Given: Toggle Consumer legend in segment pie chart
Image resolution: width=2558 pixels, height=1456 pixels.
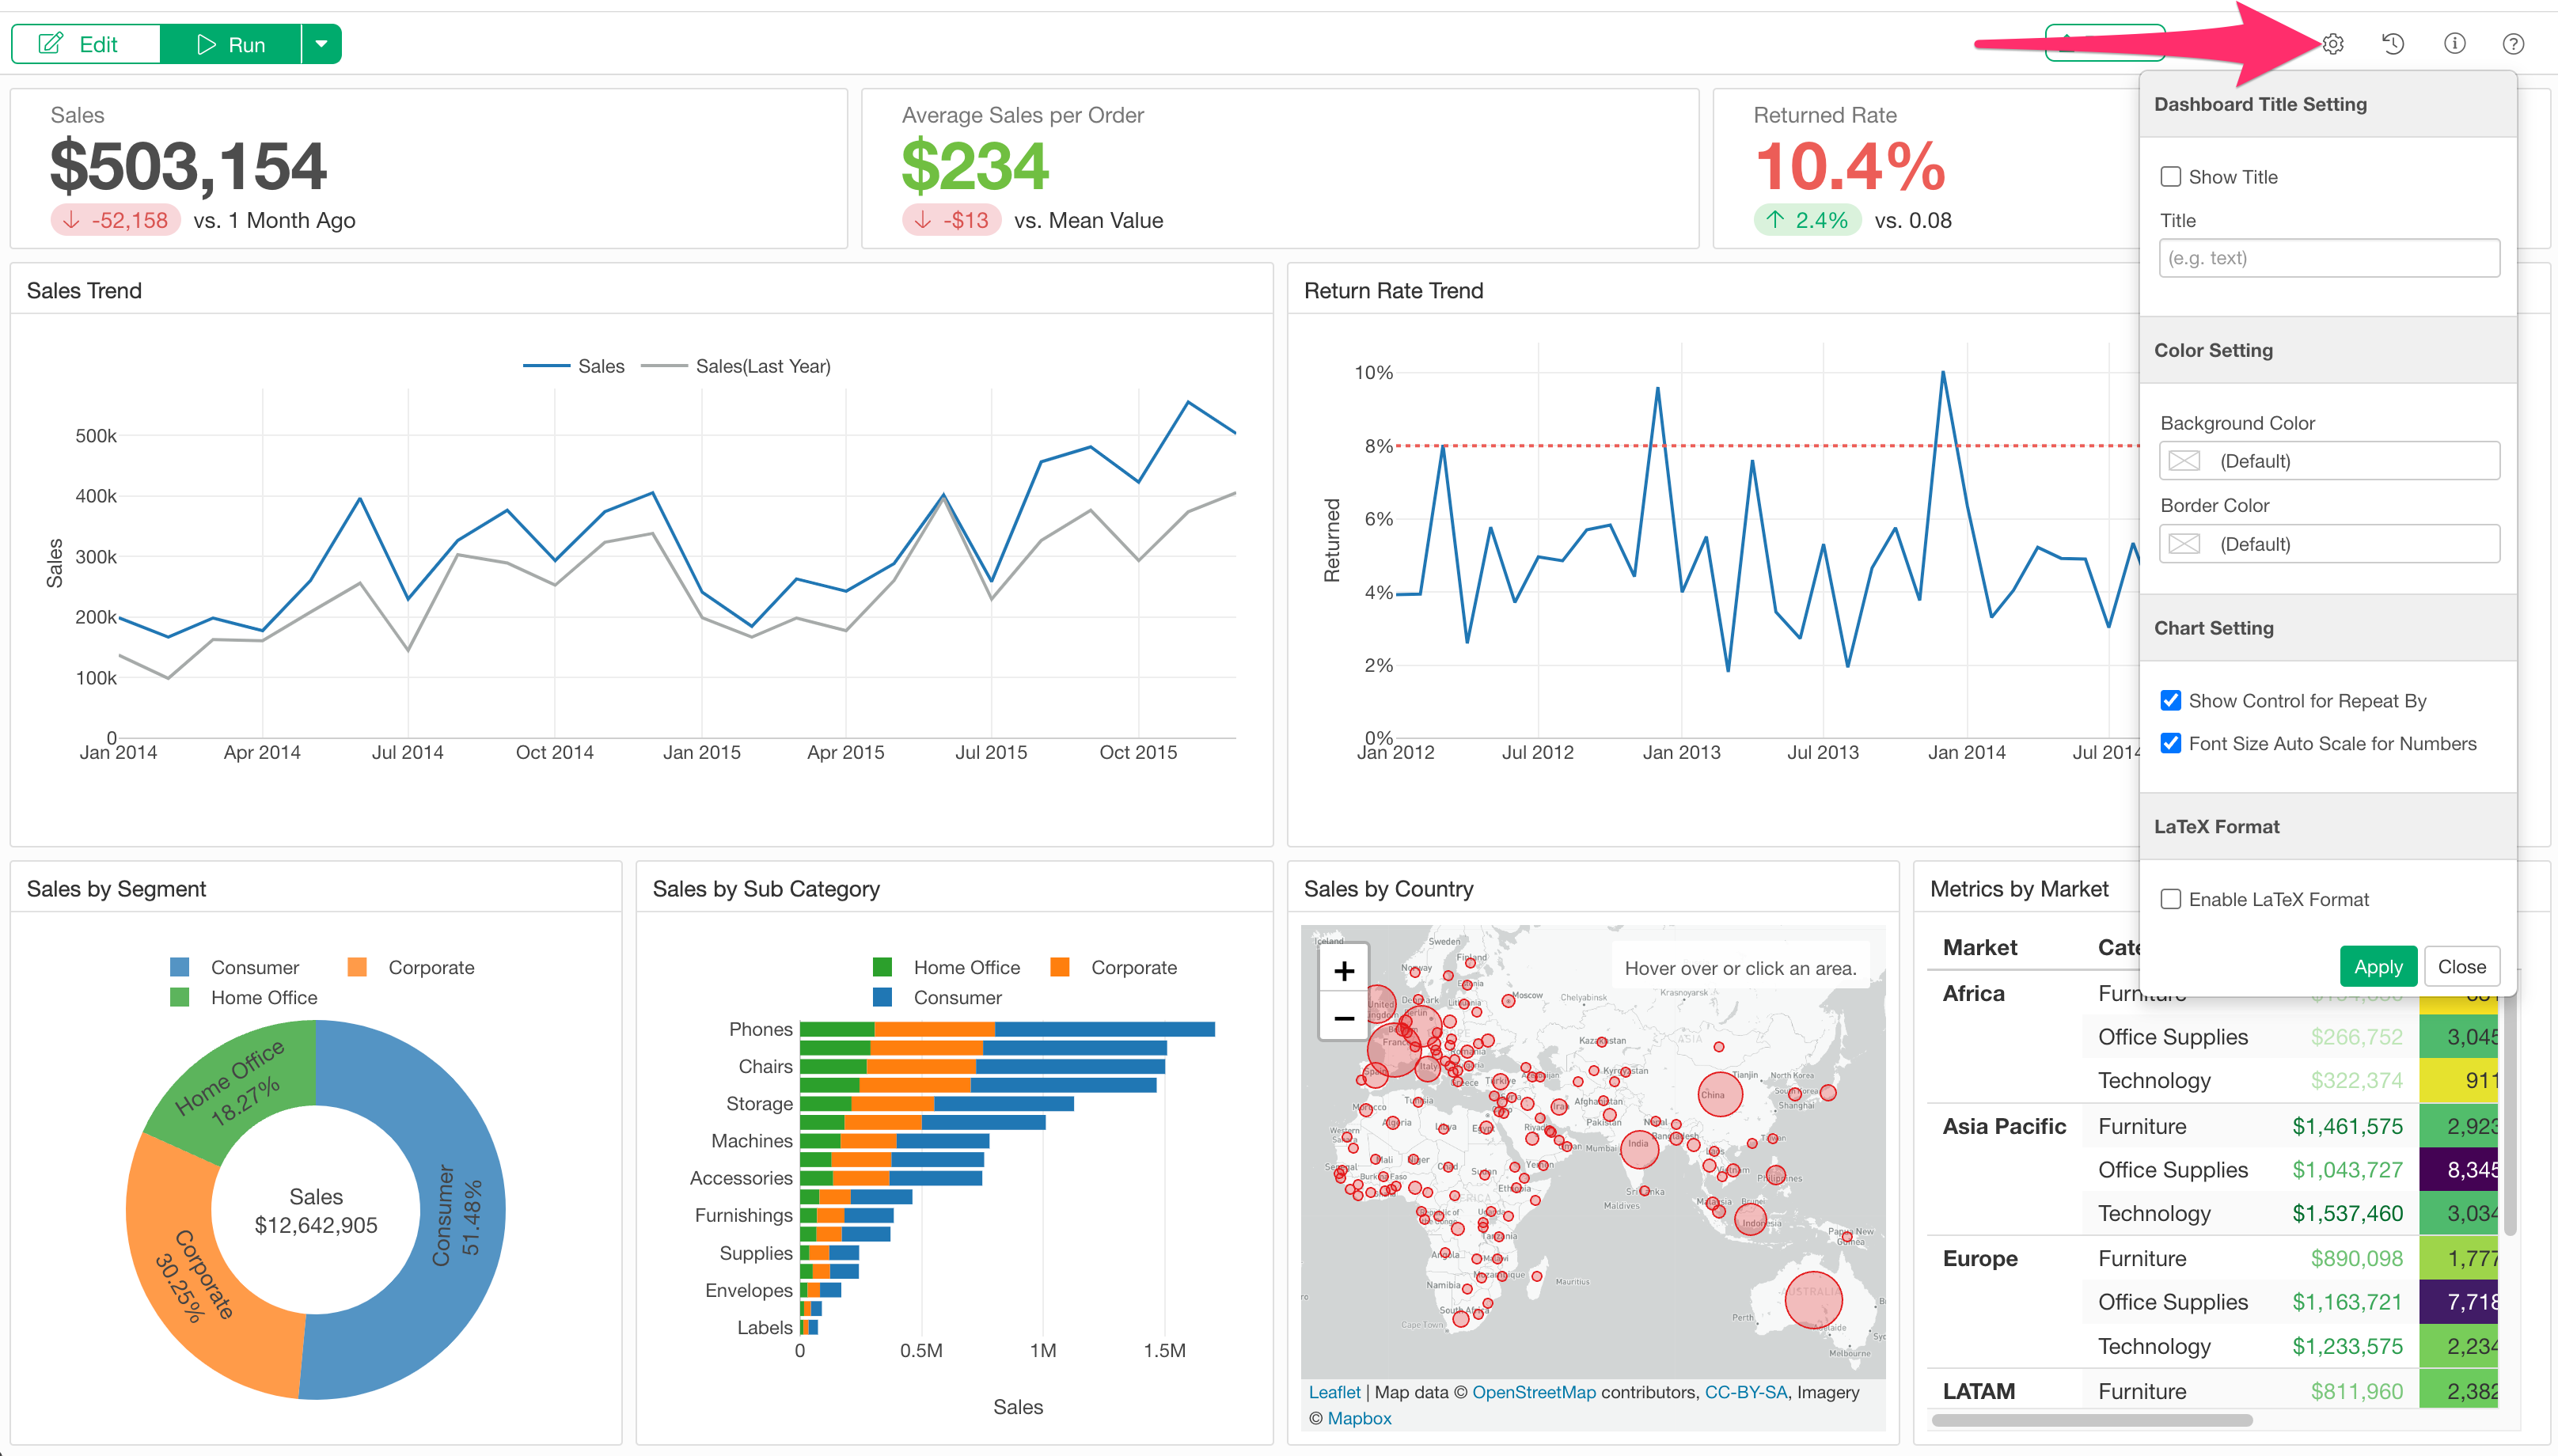Looking at the screenshot, I should (237, 967).
